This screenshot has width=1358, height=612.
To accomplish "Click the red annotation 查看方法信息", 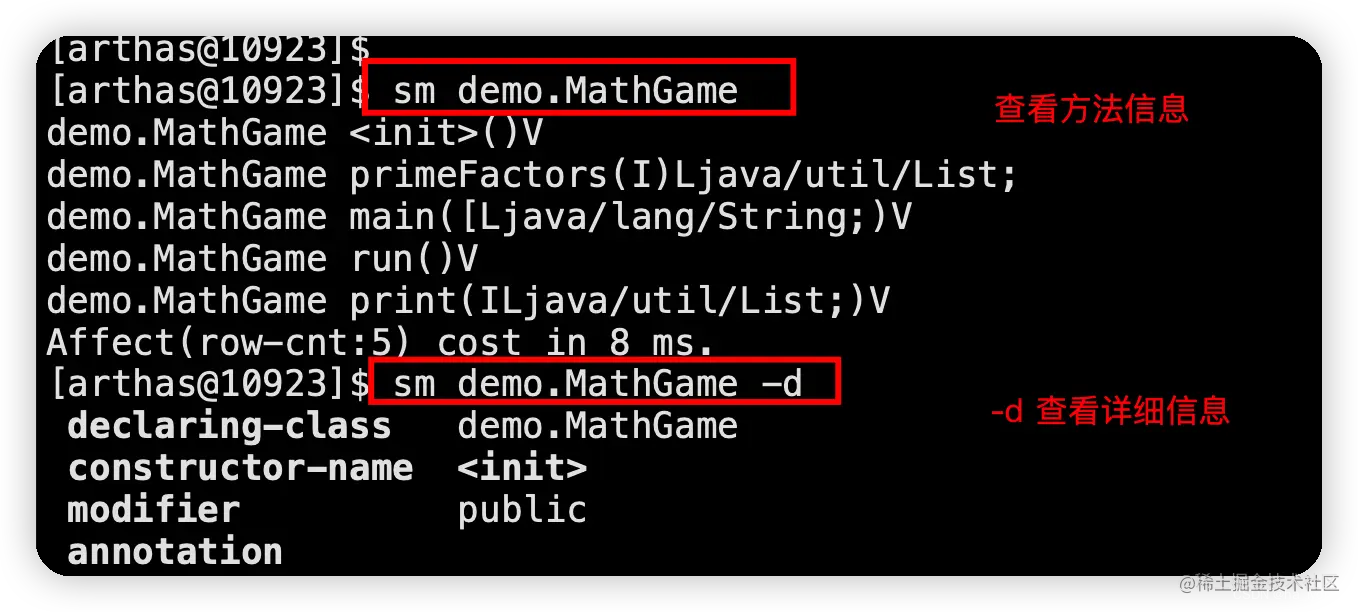I will pyautogui.click(x=1091, y=109).
